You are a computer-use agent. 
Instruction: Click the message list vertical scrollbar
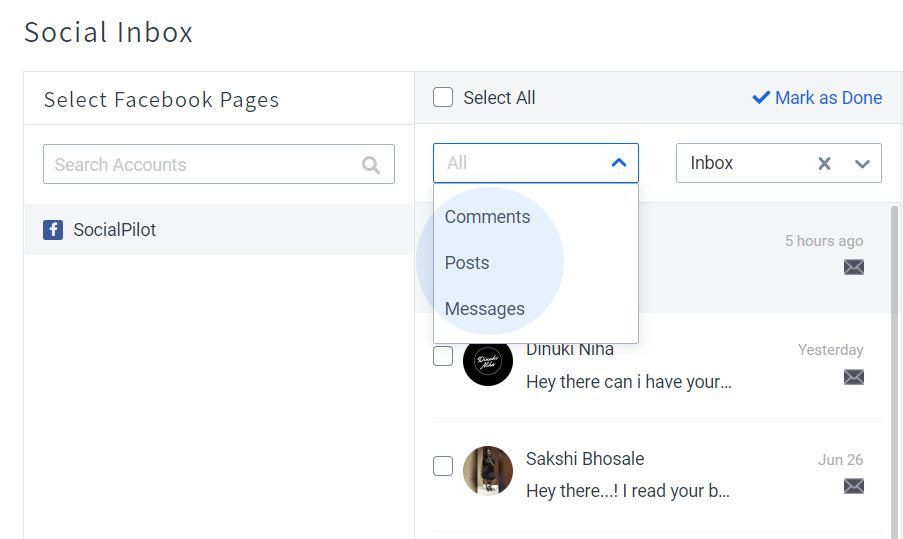894,372
